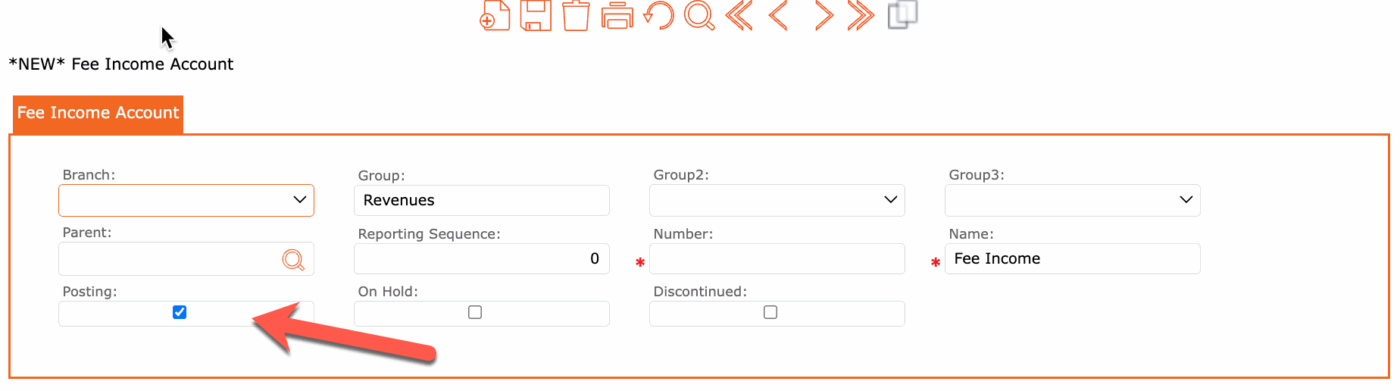
Task: Click the new record icon
Action: tap(495, 15)
